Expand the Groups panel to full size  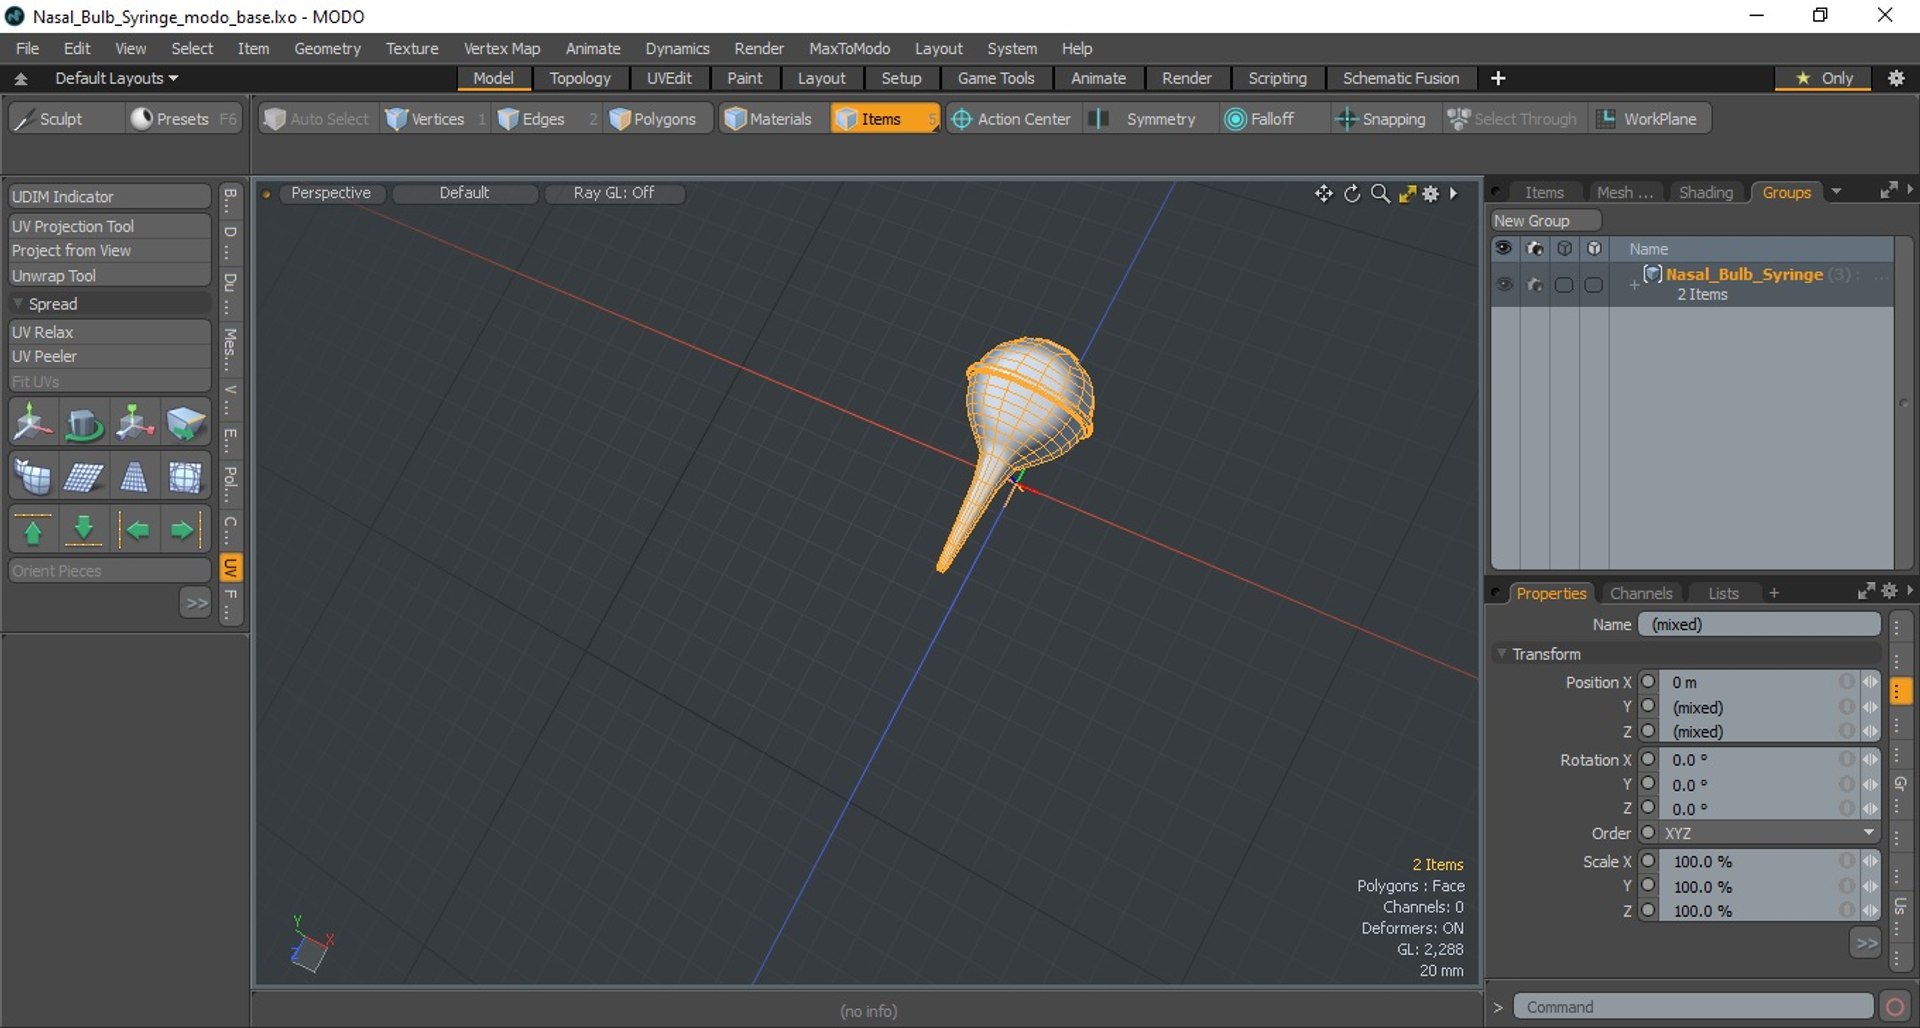pyautogui.click(x=1888, y=191)
